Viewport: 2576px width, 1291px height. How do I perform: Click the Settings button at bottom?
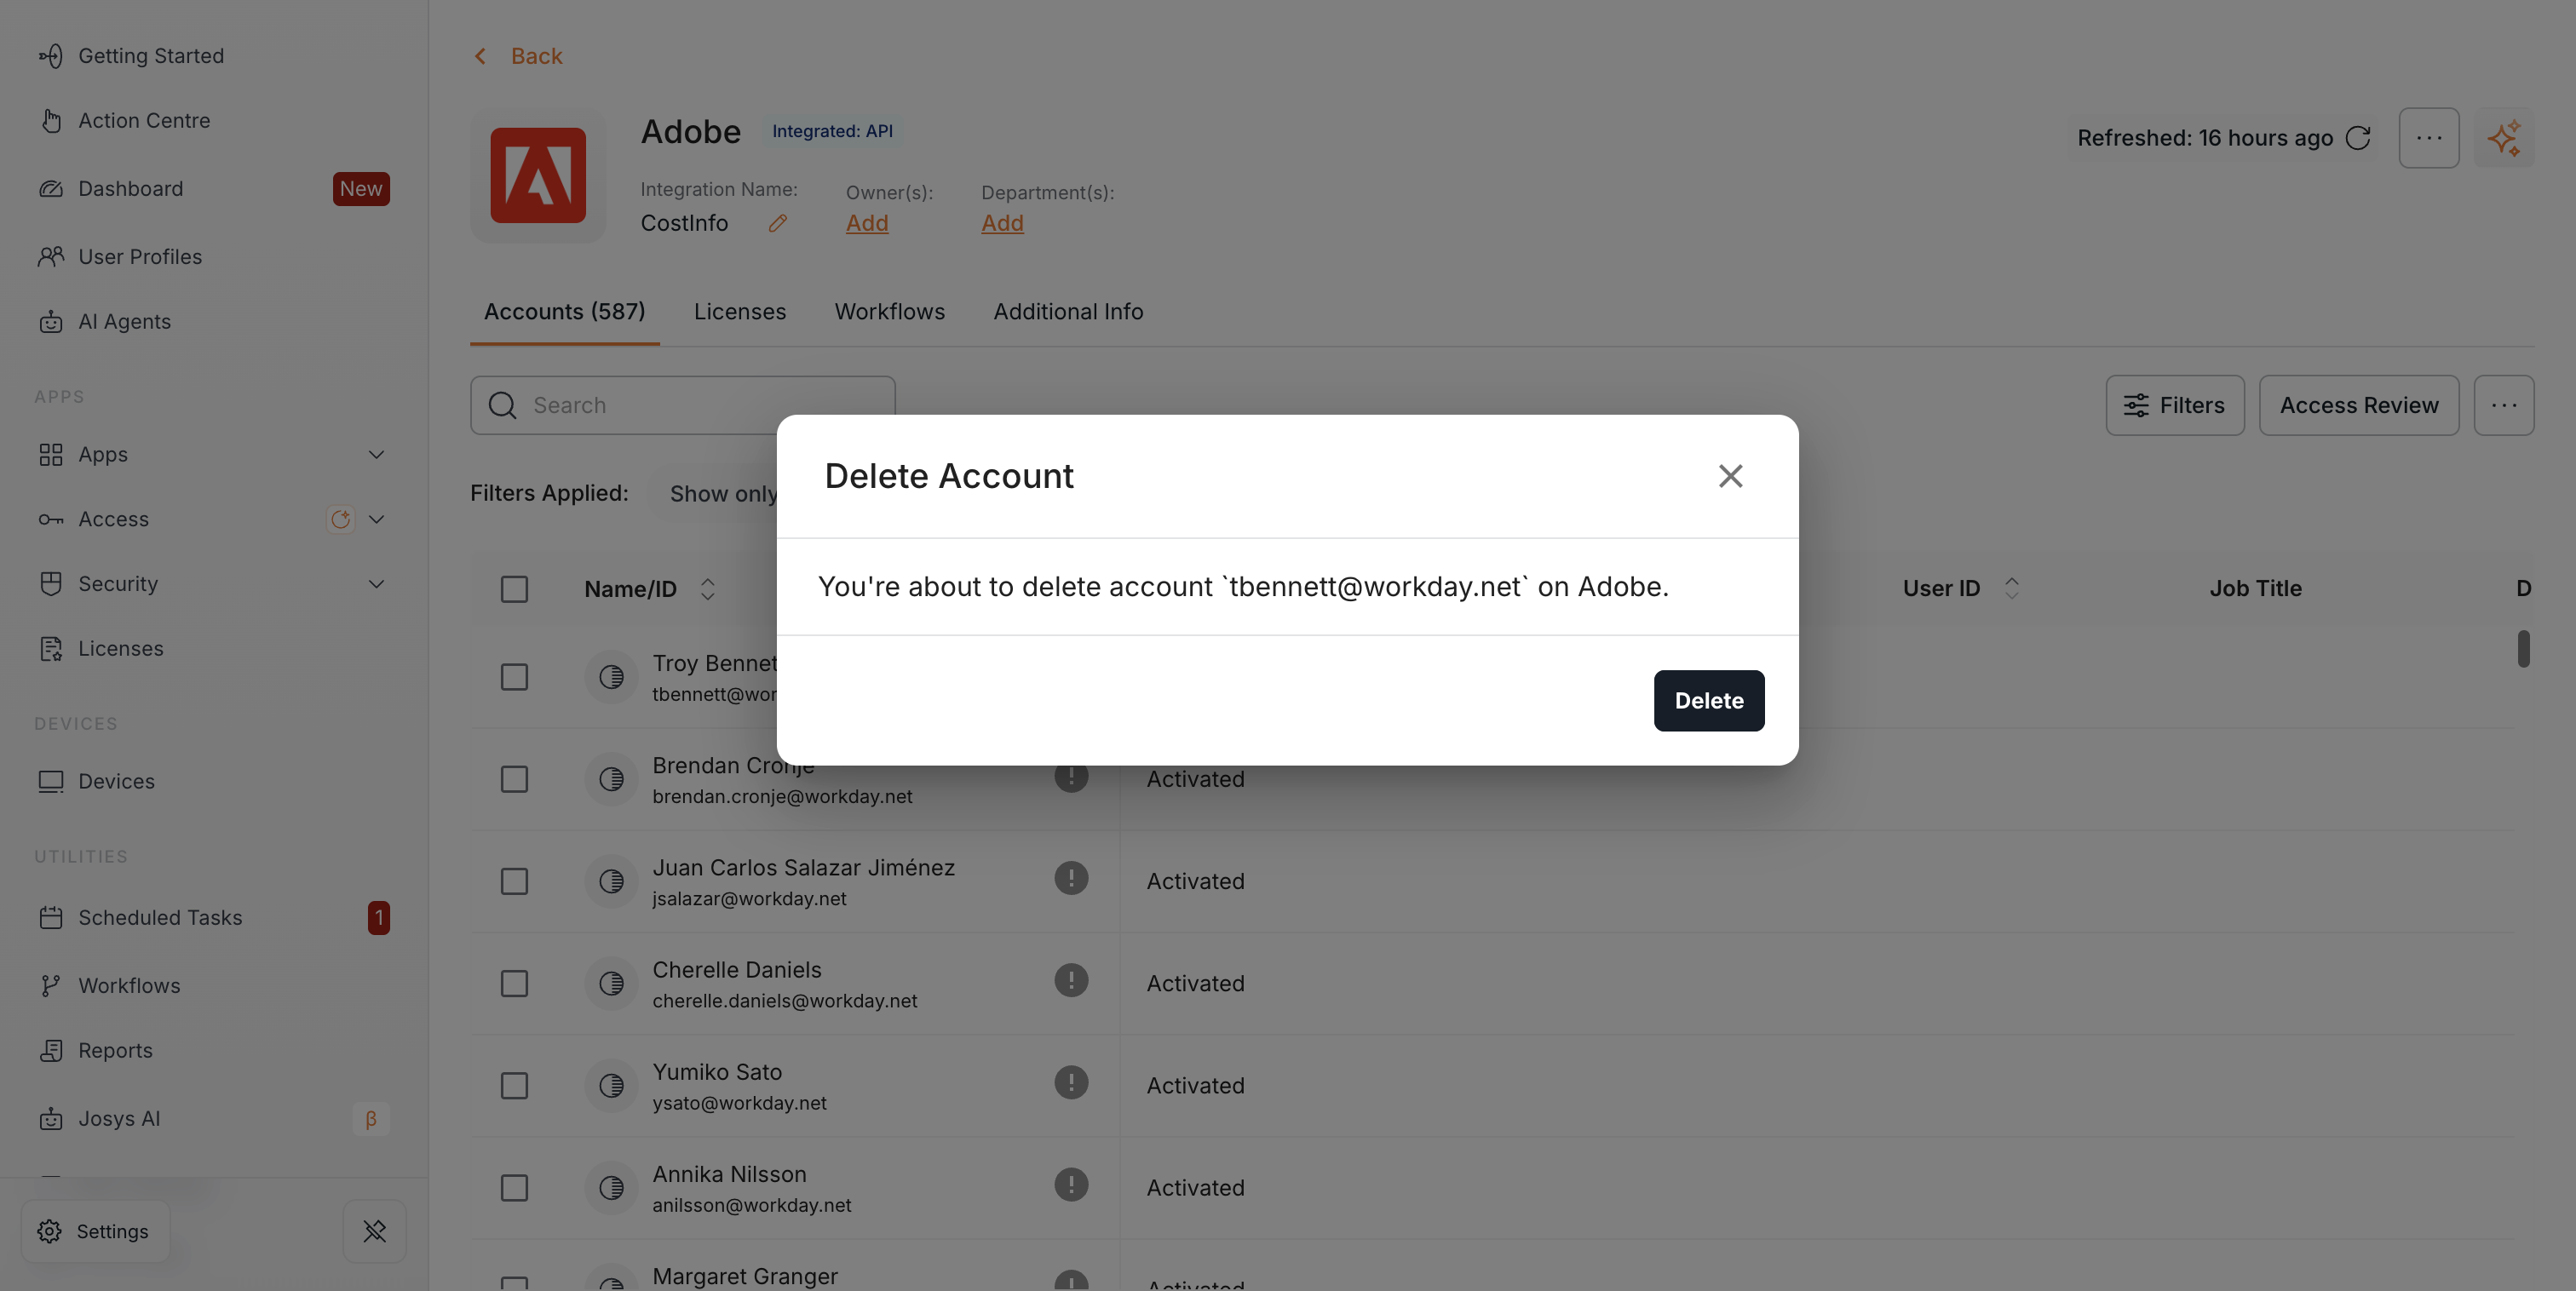[95, 1232]
